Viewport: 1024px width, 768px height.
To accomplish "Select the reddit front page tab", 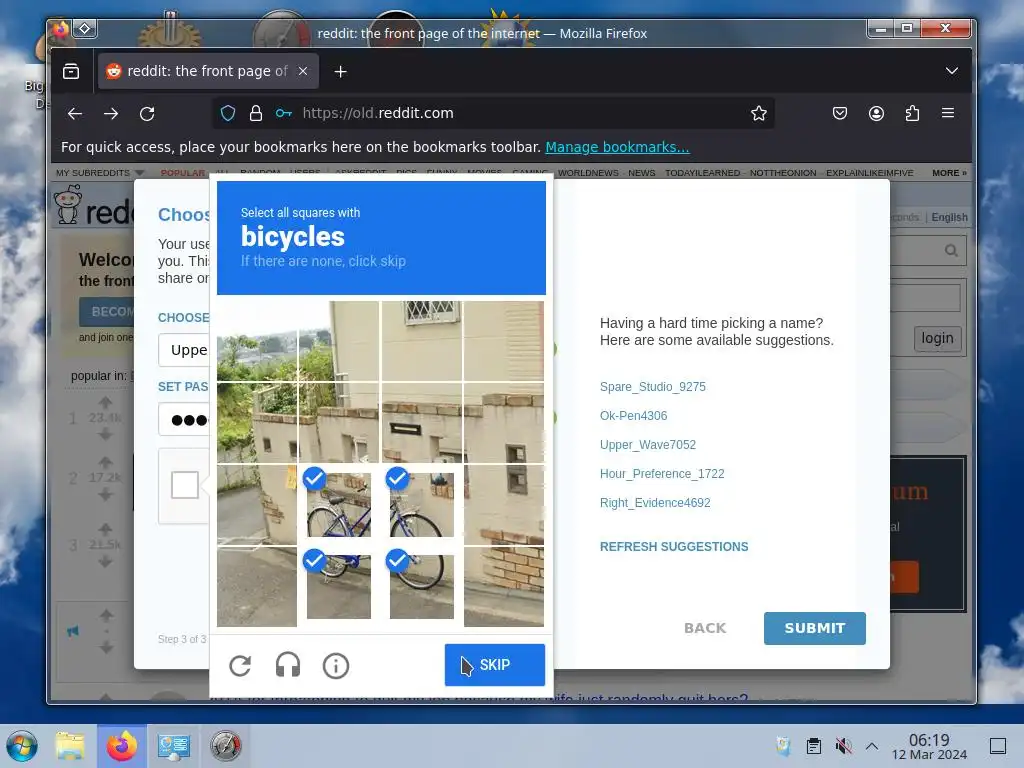I will coord(208,71).
